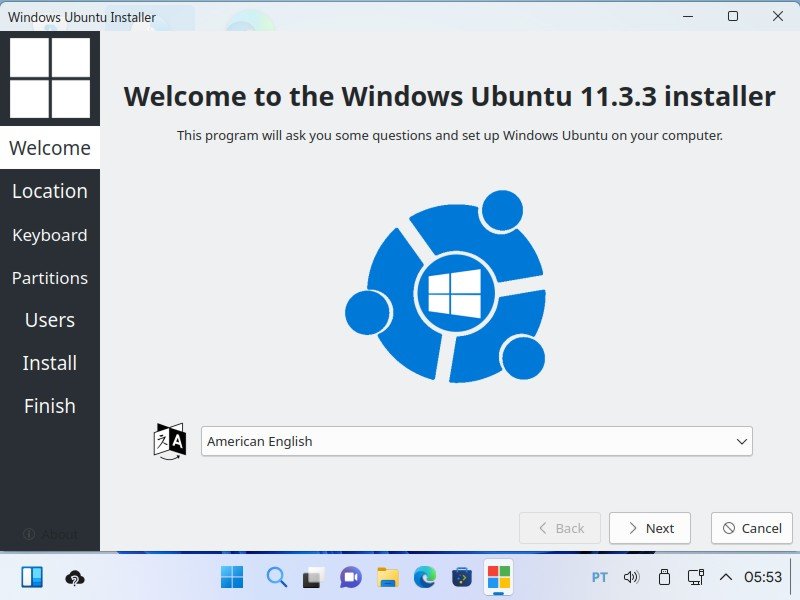Viewport: 800px width, 600px height.
Task: Click the translation icon beside the language selector
Action: click(x=170, y=440)
